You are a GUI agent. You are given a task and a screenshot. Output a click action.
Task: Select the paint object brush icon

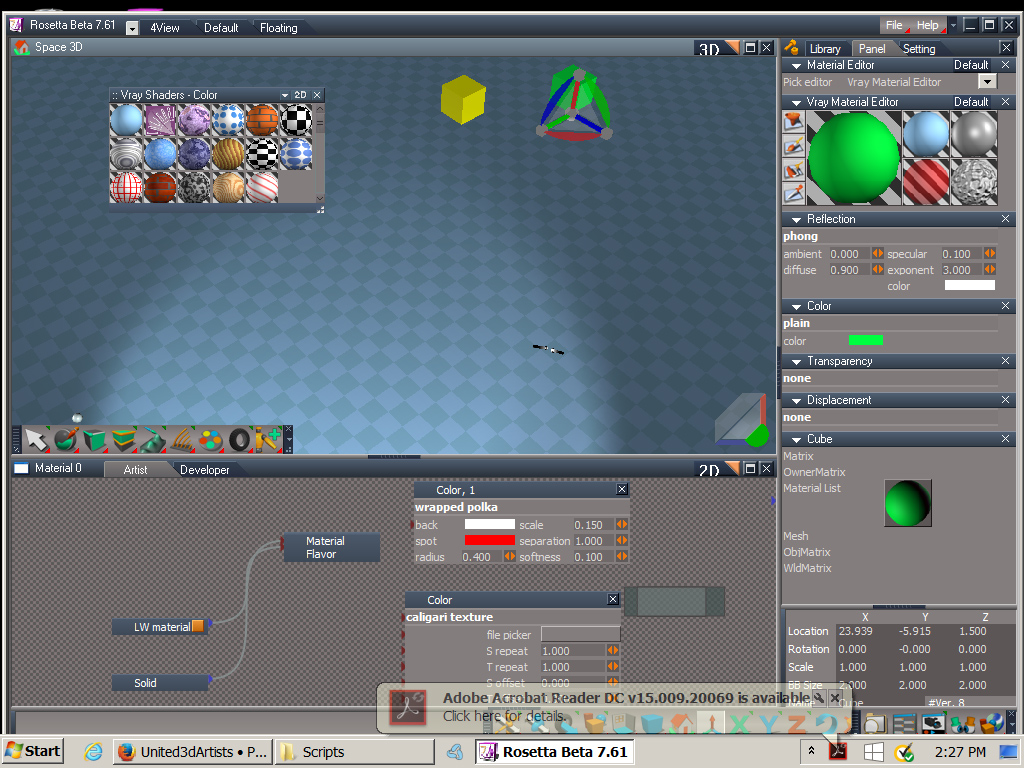tap(793, 146)
